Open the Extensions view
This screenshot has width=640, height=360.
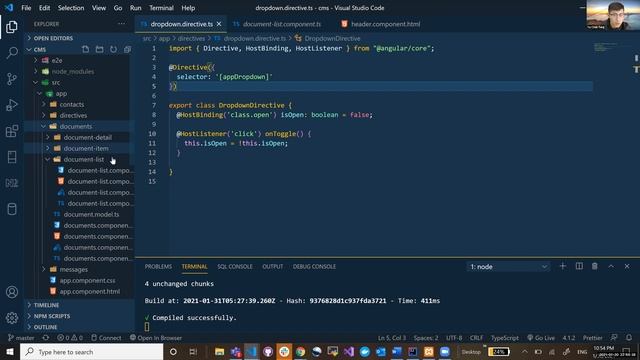pyautogui.click(x=12, y=131)
